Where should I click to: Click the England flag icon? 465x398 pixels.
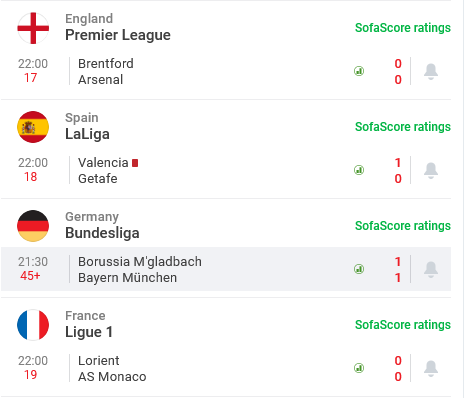pos(33,28)
